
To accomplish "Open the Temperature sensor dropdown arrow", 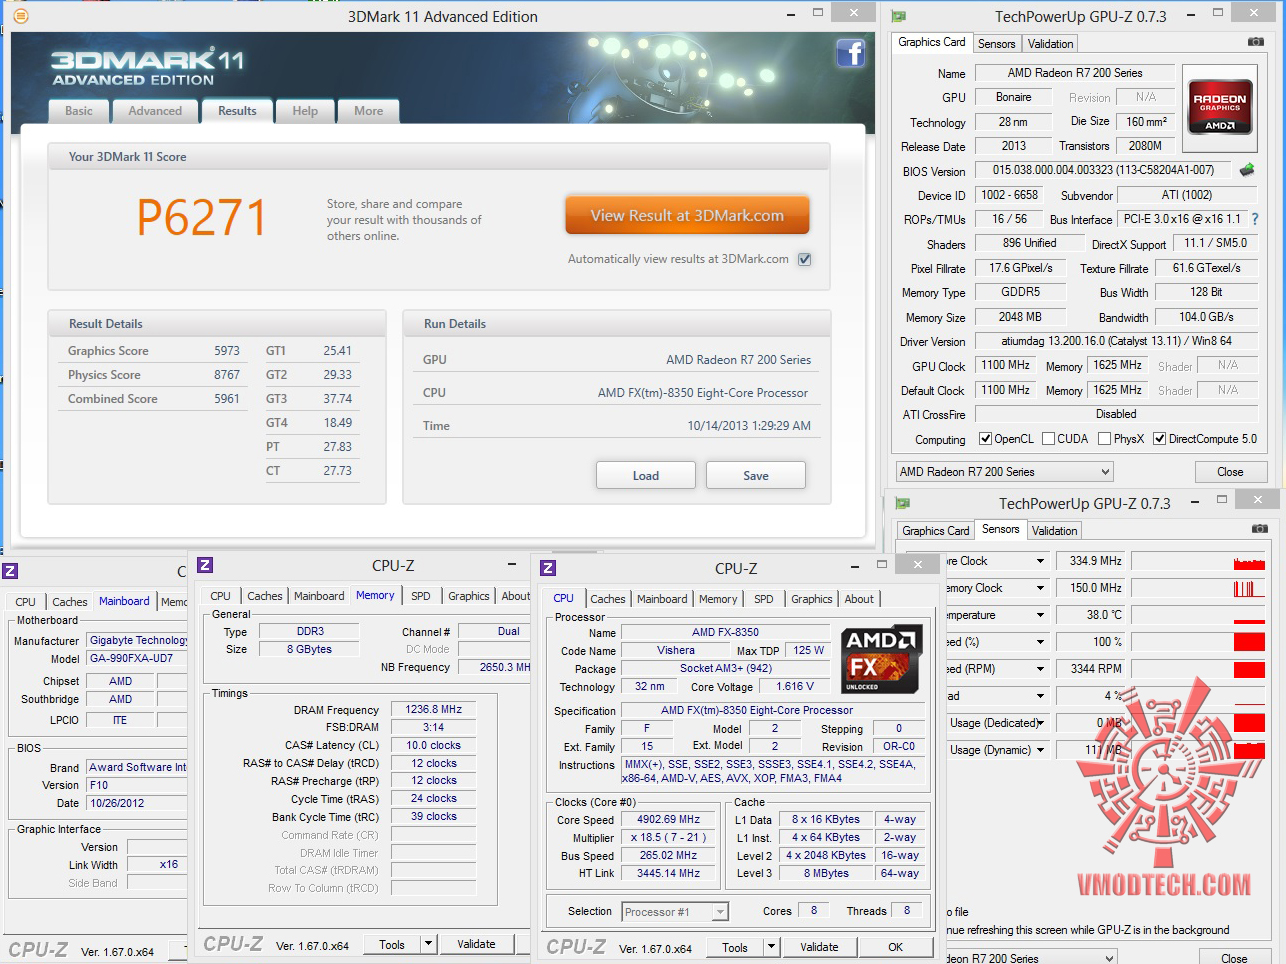I will click(x=1040, y=615).
